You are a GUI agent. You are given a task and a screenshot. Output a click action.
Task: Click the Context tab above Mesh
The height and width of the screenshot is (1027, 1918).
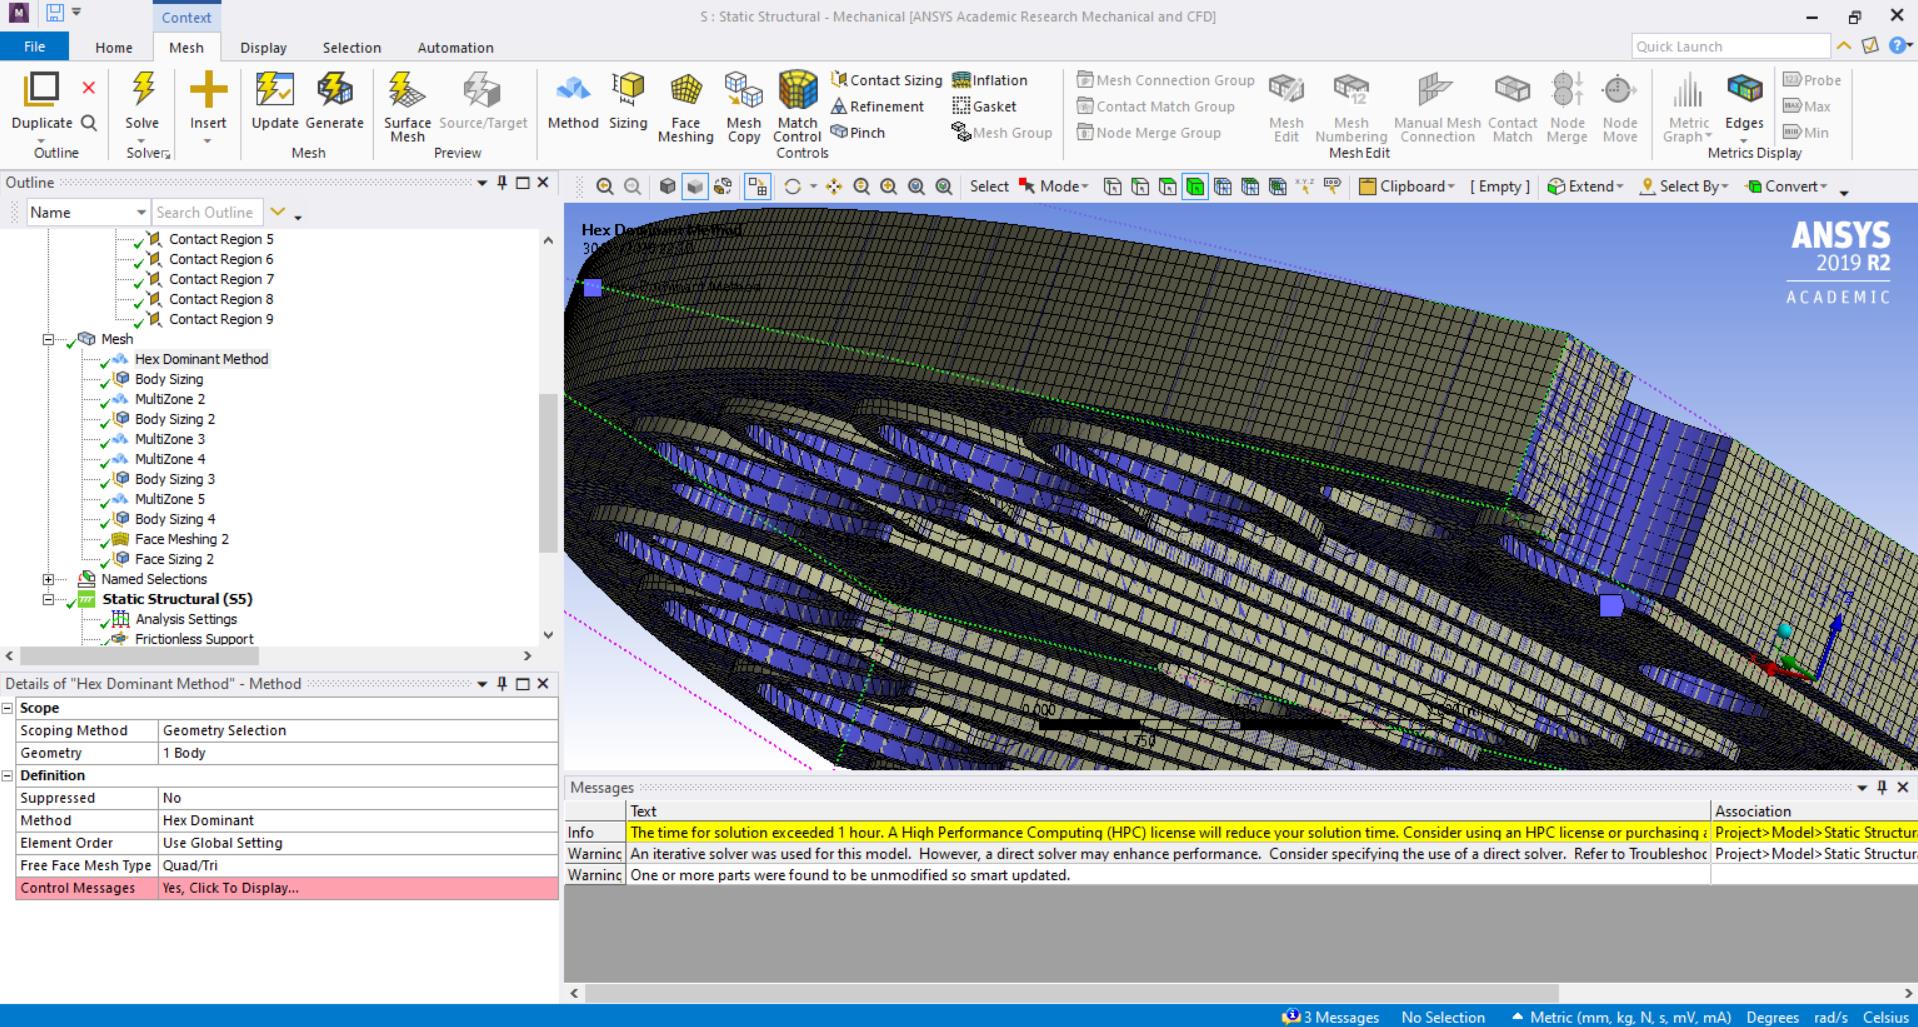click(x=186, y=17)
